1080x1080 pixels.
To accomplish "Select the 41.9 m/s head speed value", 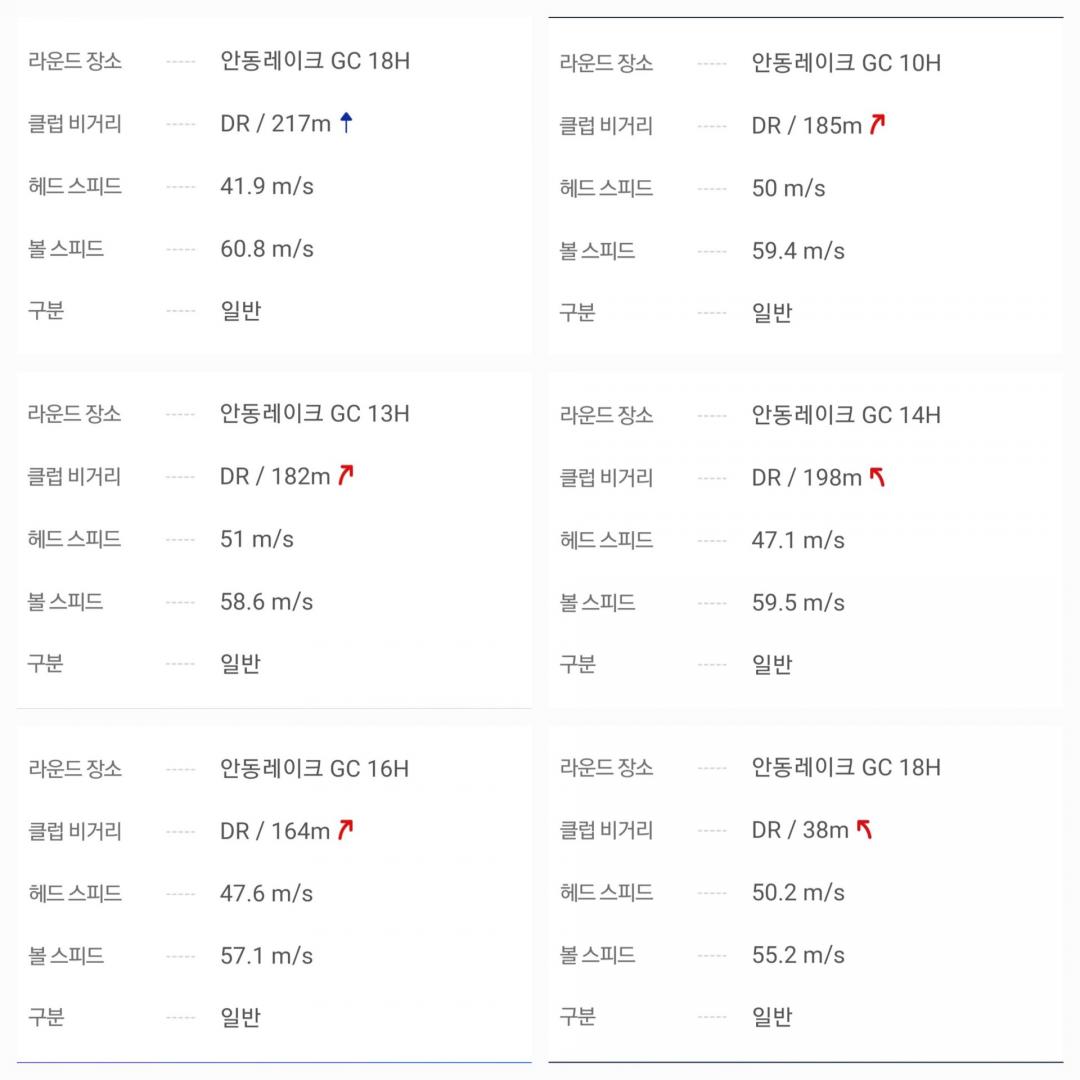I will [267, 186].
